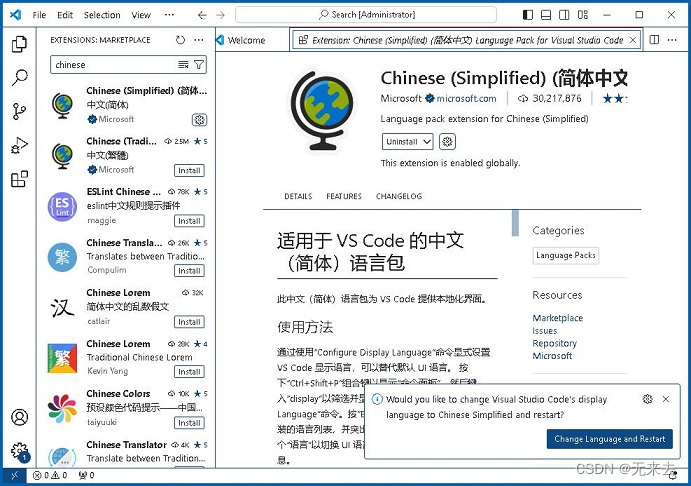Viewport: 691px width, 486px height.
Task: Open remote window indicator in status bar
Action: 14,475
